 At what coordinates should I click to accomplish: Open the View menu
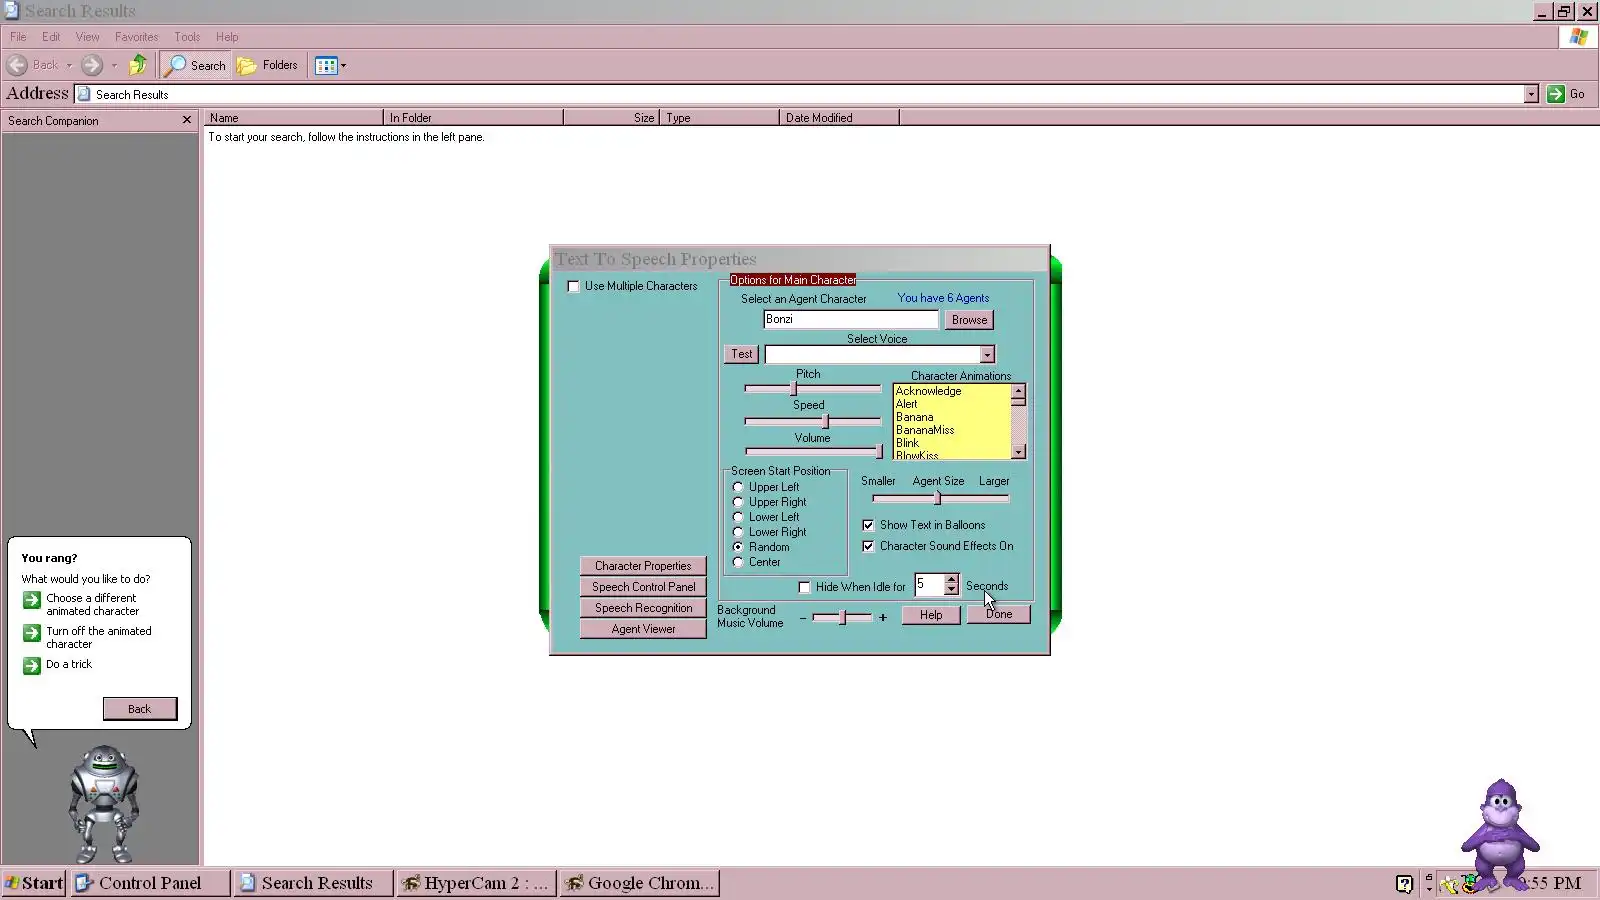pyautogui.click(x=88, y=37)
